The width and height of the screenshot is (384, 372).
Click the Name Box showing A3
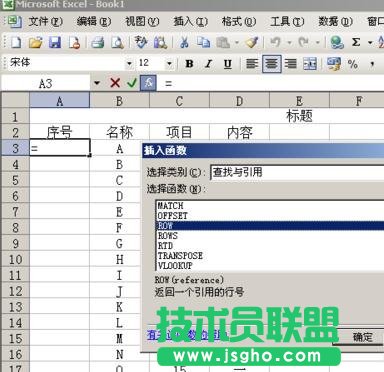(46, 83)
